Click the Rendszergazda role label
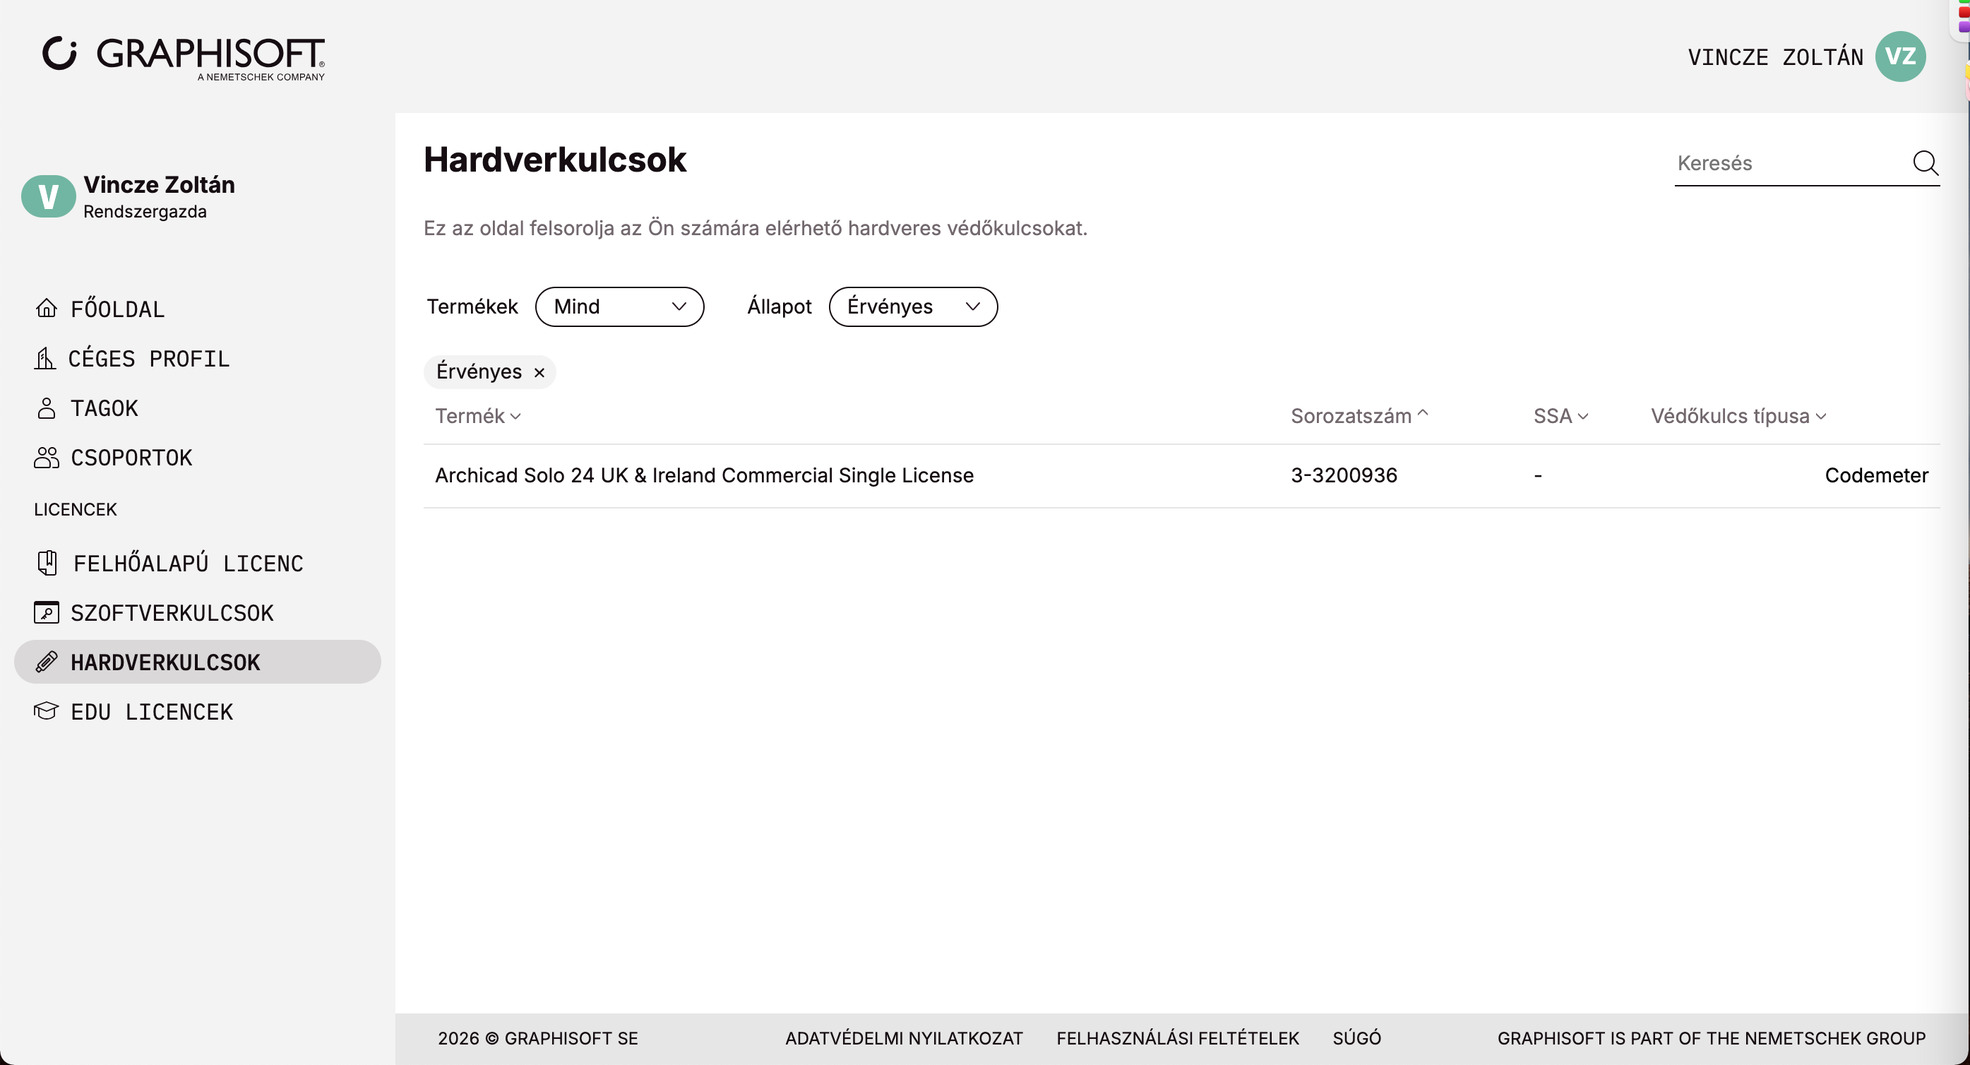The width and height of the screenshot is (1970, 1065). pos(145,212)
